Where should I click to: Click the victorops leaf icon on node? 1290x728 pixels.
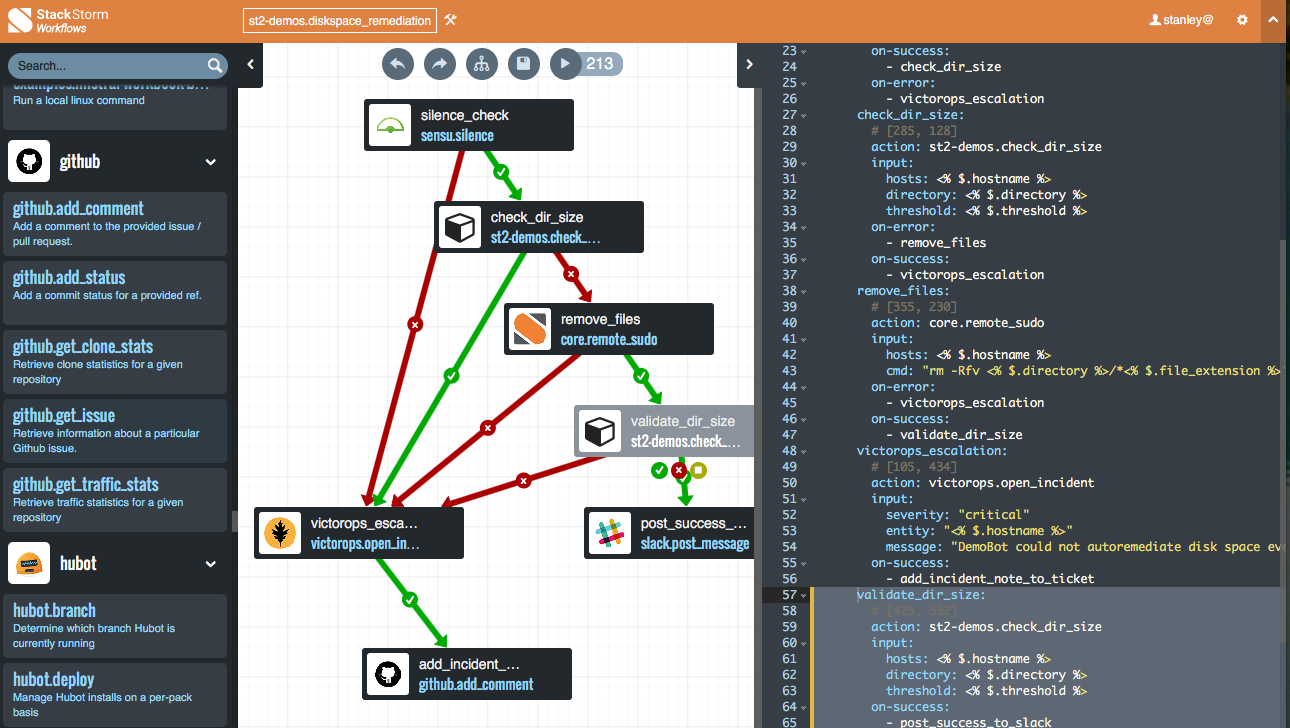click(280, 533)
